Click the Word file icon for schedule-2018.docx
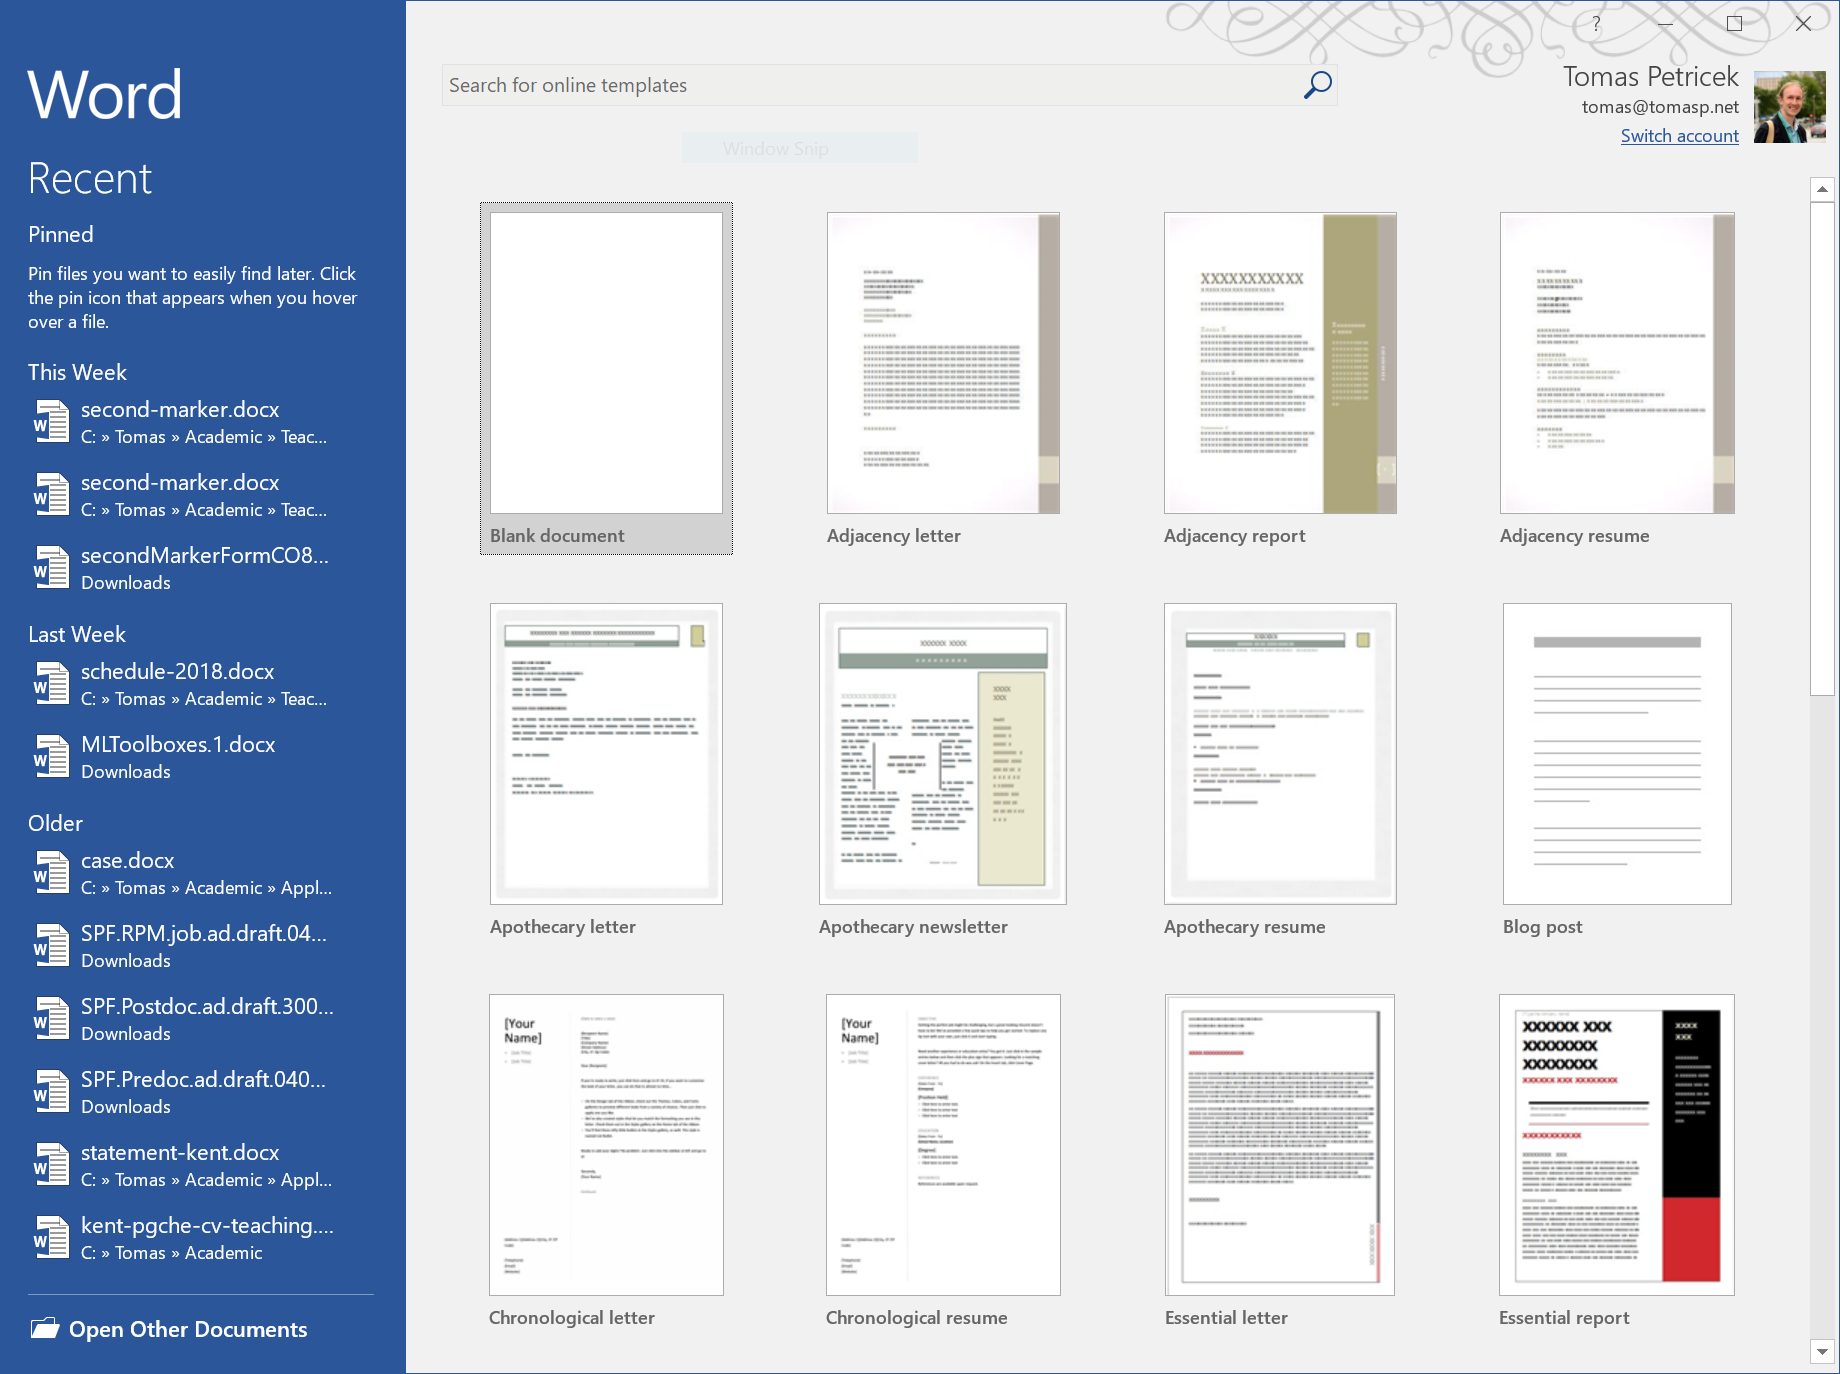The height and width of the screenshot is (1374, 1840). point(51,684)
